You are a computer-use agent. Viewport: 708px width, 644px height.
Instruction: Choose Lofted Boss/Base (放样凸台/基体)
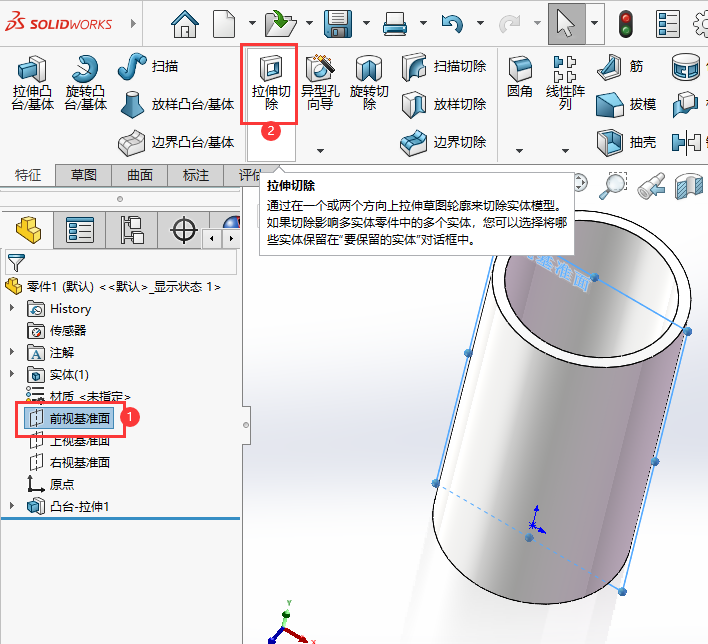177,104
